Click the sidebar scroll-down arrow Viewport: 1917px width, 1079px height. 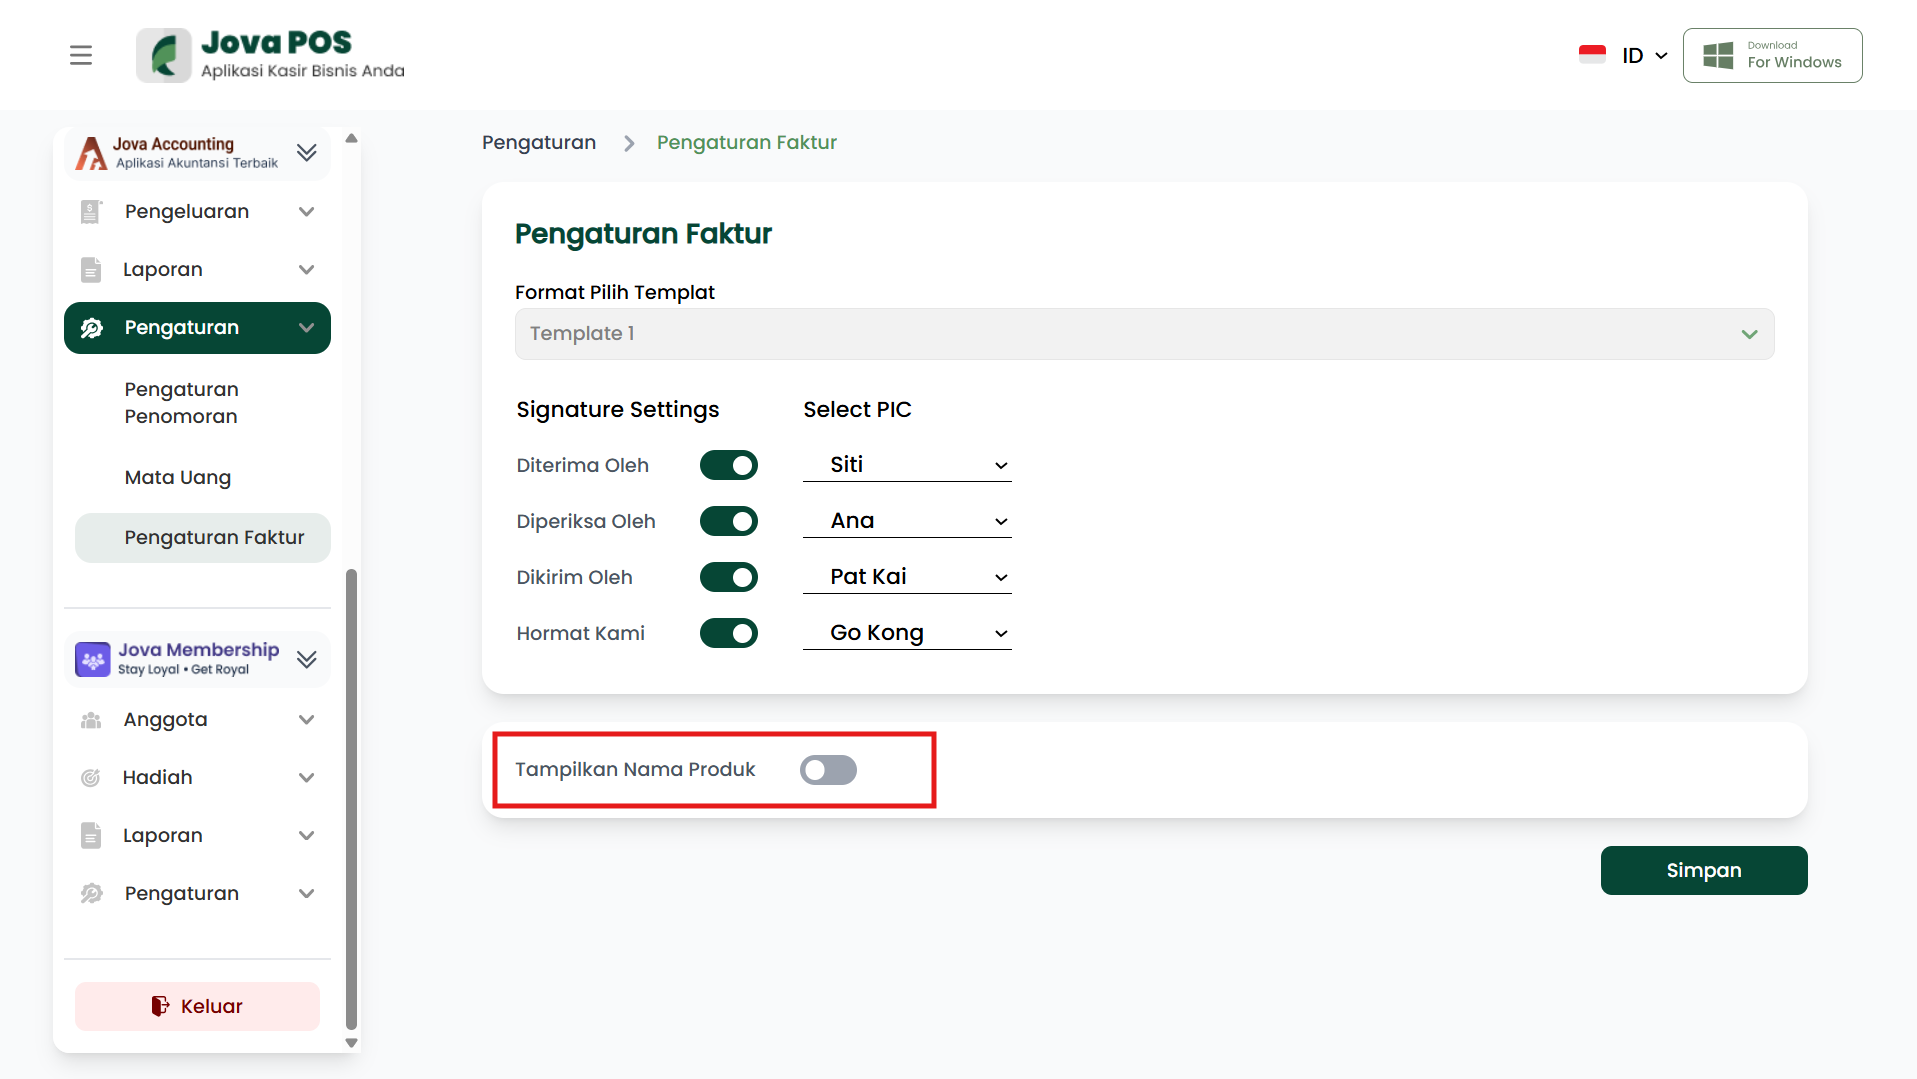click(351, 1043)
